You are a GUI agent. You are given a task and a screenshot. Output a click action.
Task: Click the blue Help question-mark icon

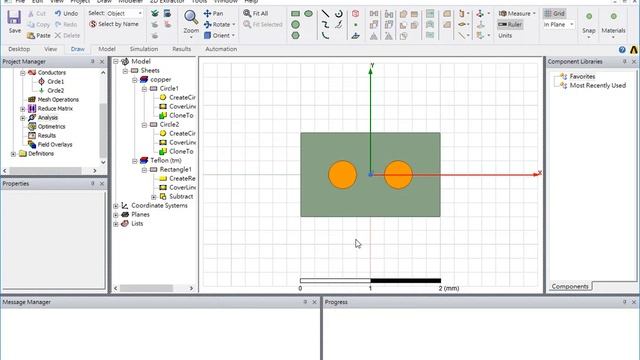[x=622, y=49]
